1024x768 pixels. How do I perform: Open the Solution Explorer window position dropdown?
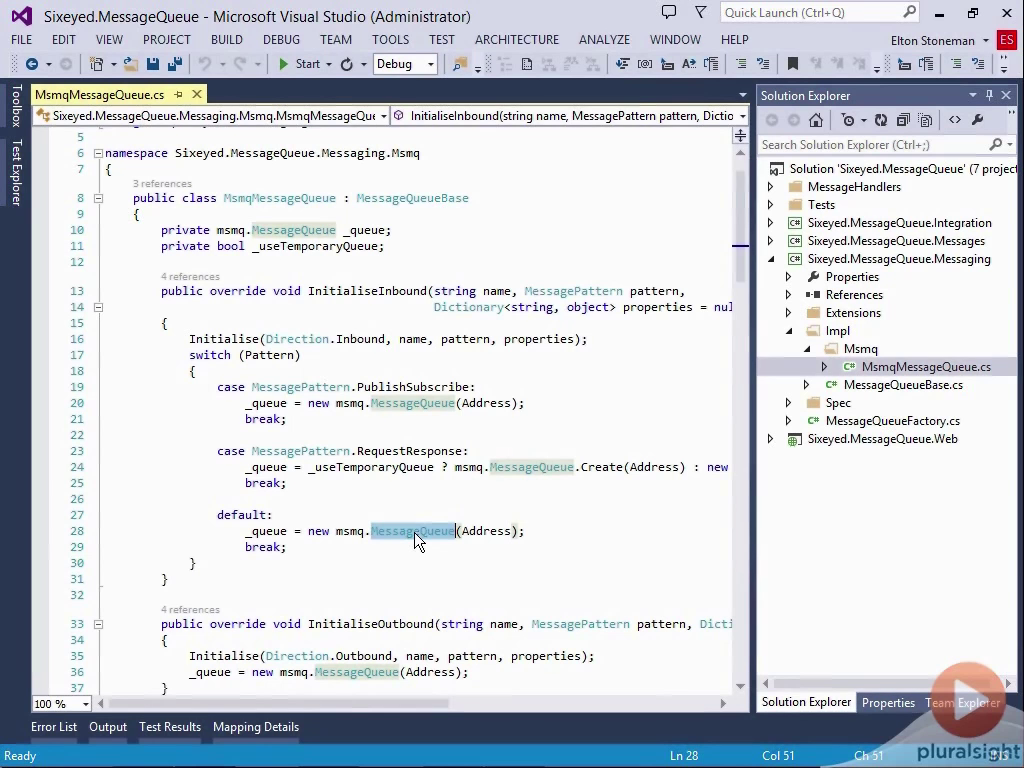tap(973, 95)
